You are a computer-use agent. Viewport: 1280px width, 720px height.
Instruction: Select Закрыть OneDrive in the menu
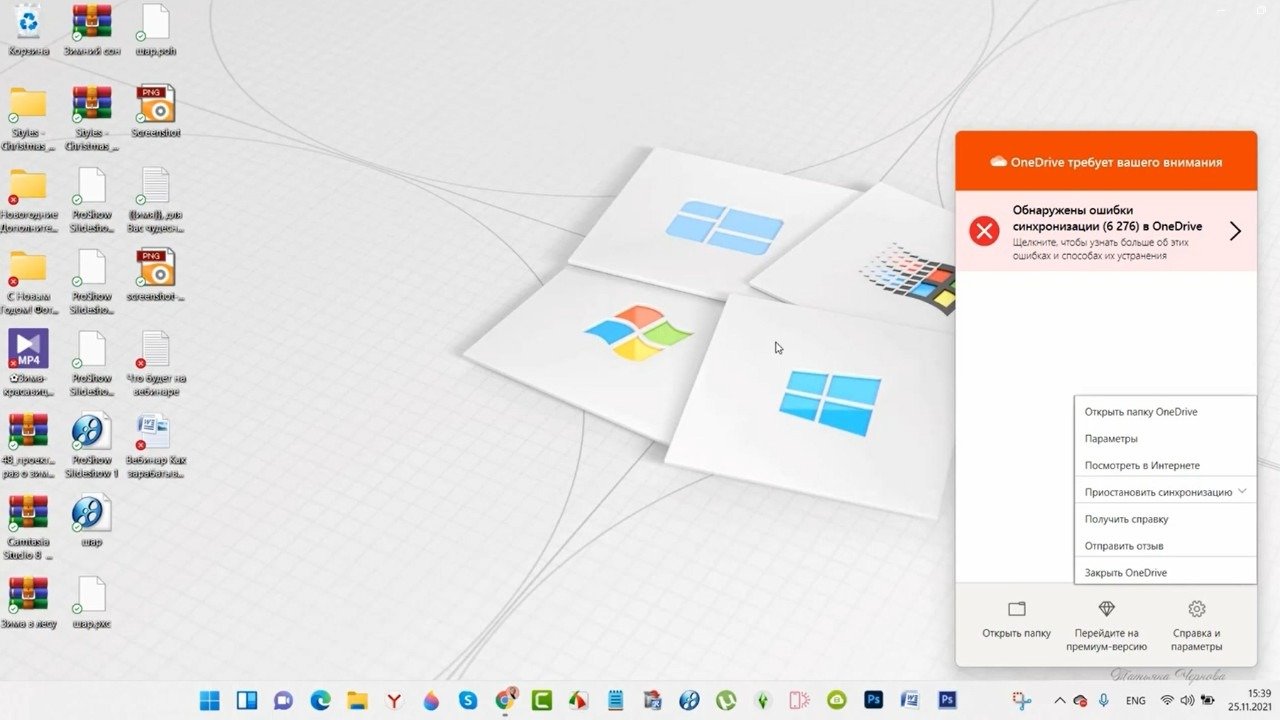[x=1165, y=573]
